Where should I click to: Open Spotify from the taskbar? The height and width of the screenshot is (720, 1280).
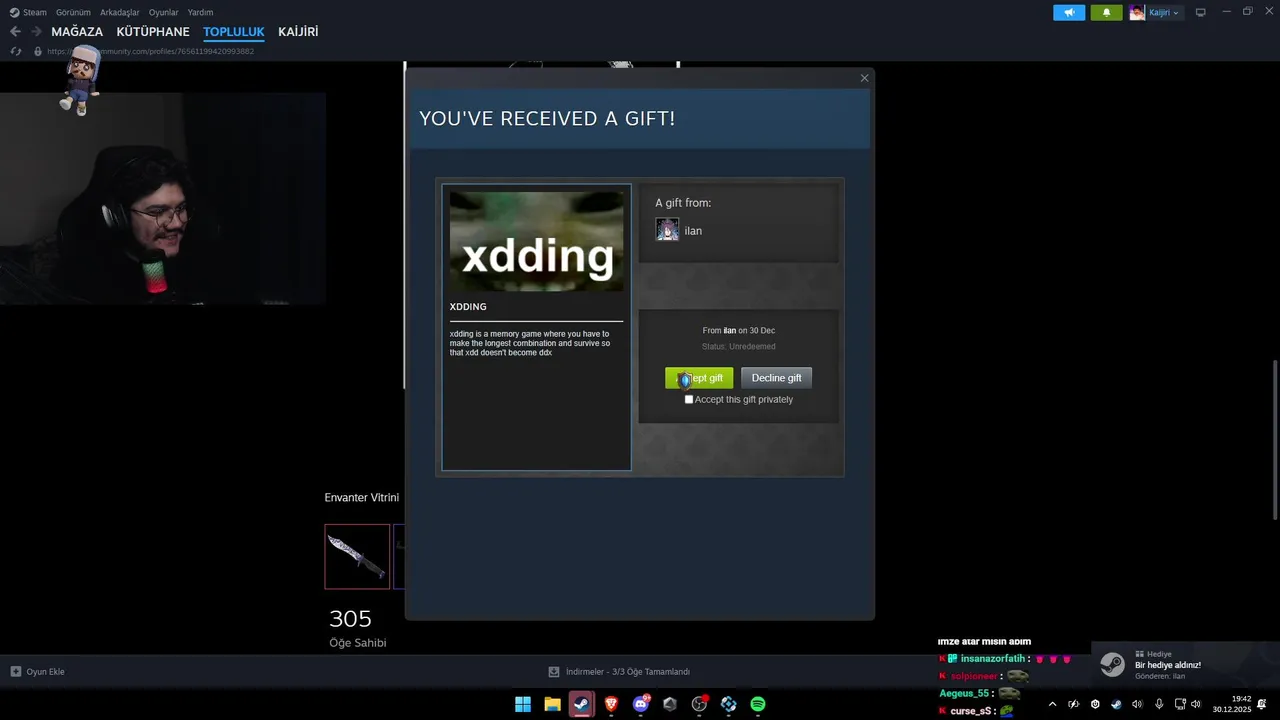click(758, 704)
